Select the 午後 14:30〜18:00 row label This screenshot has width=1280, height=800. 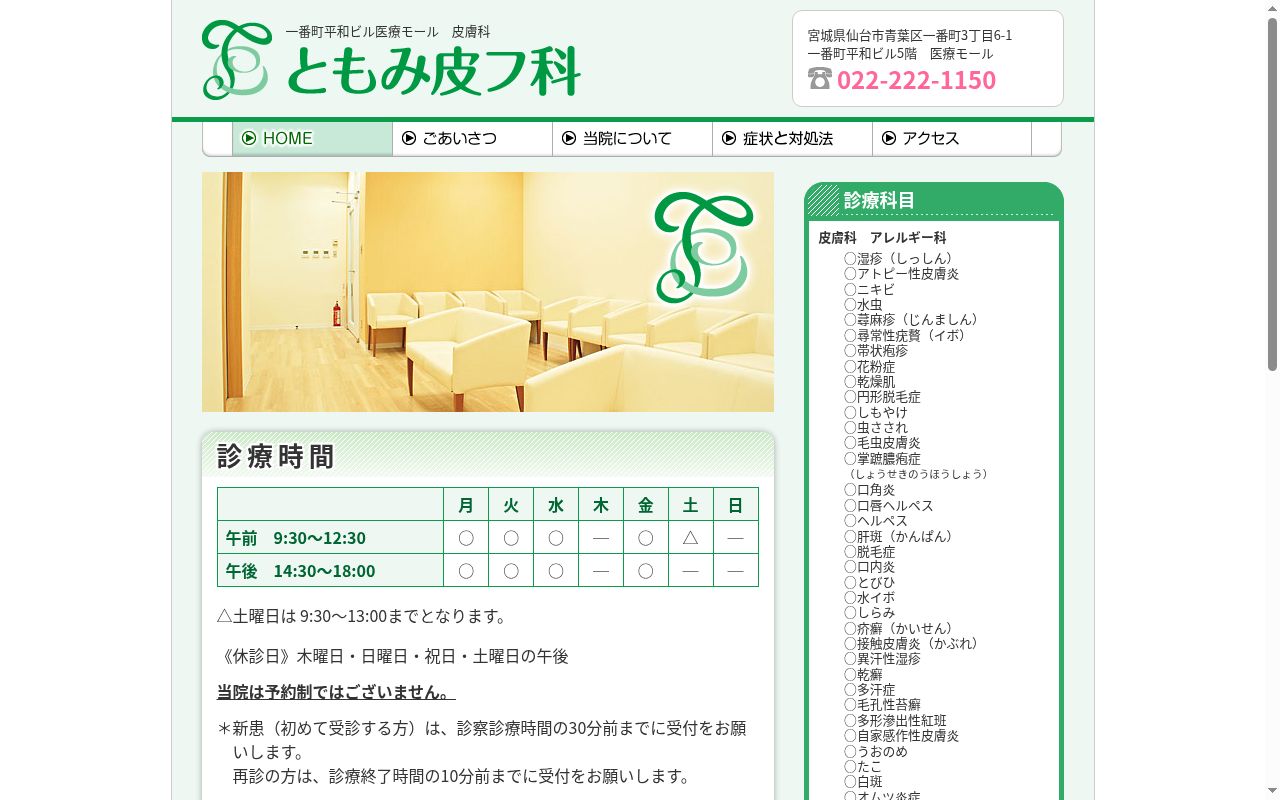tap(330, 571)
